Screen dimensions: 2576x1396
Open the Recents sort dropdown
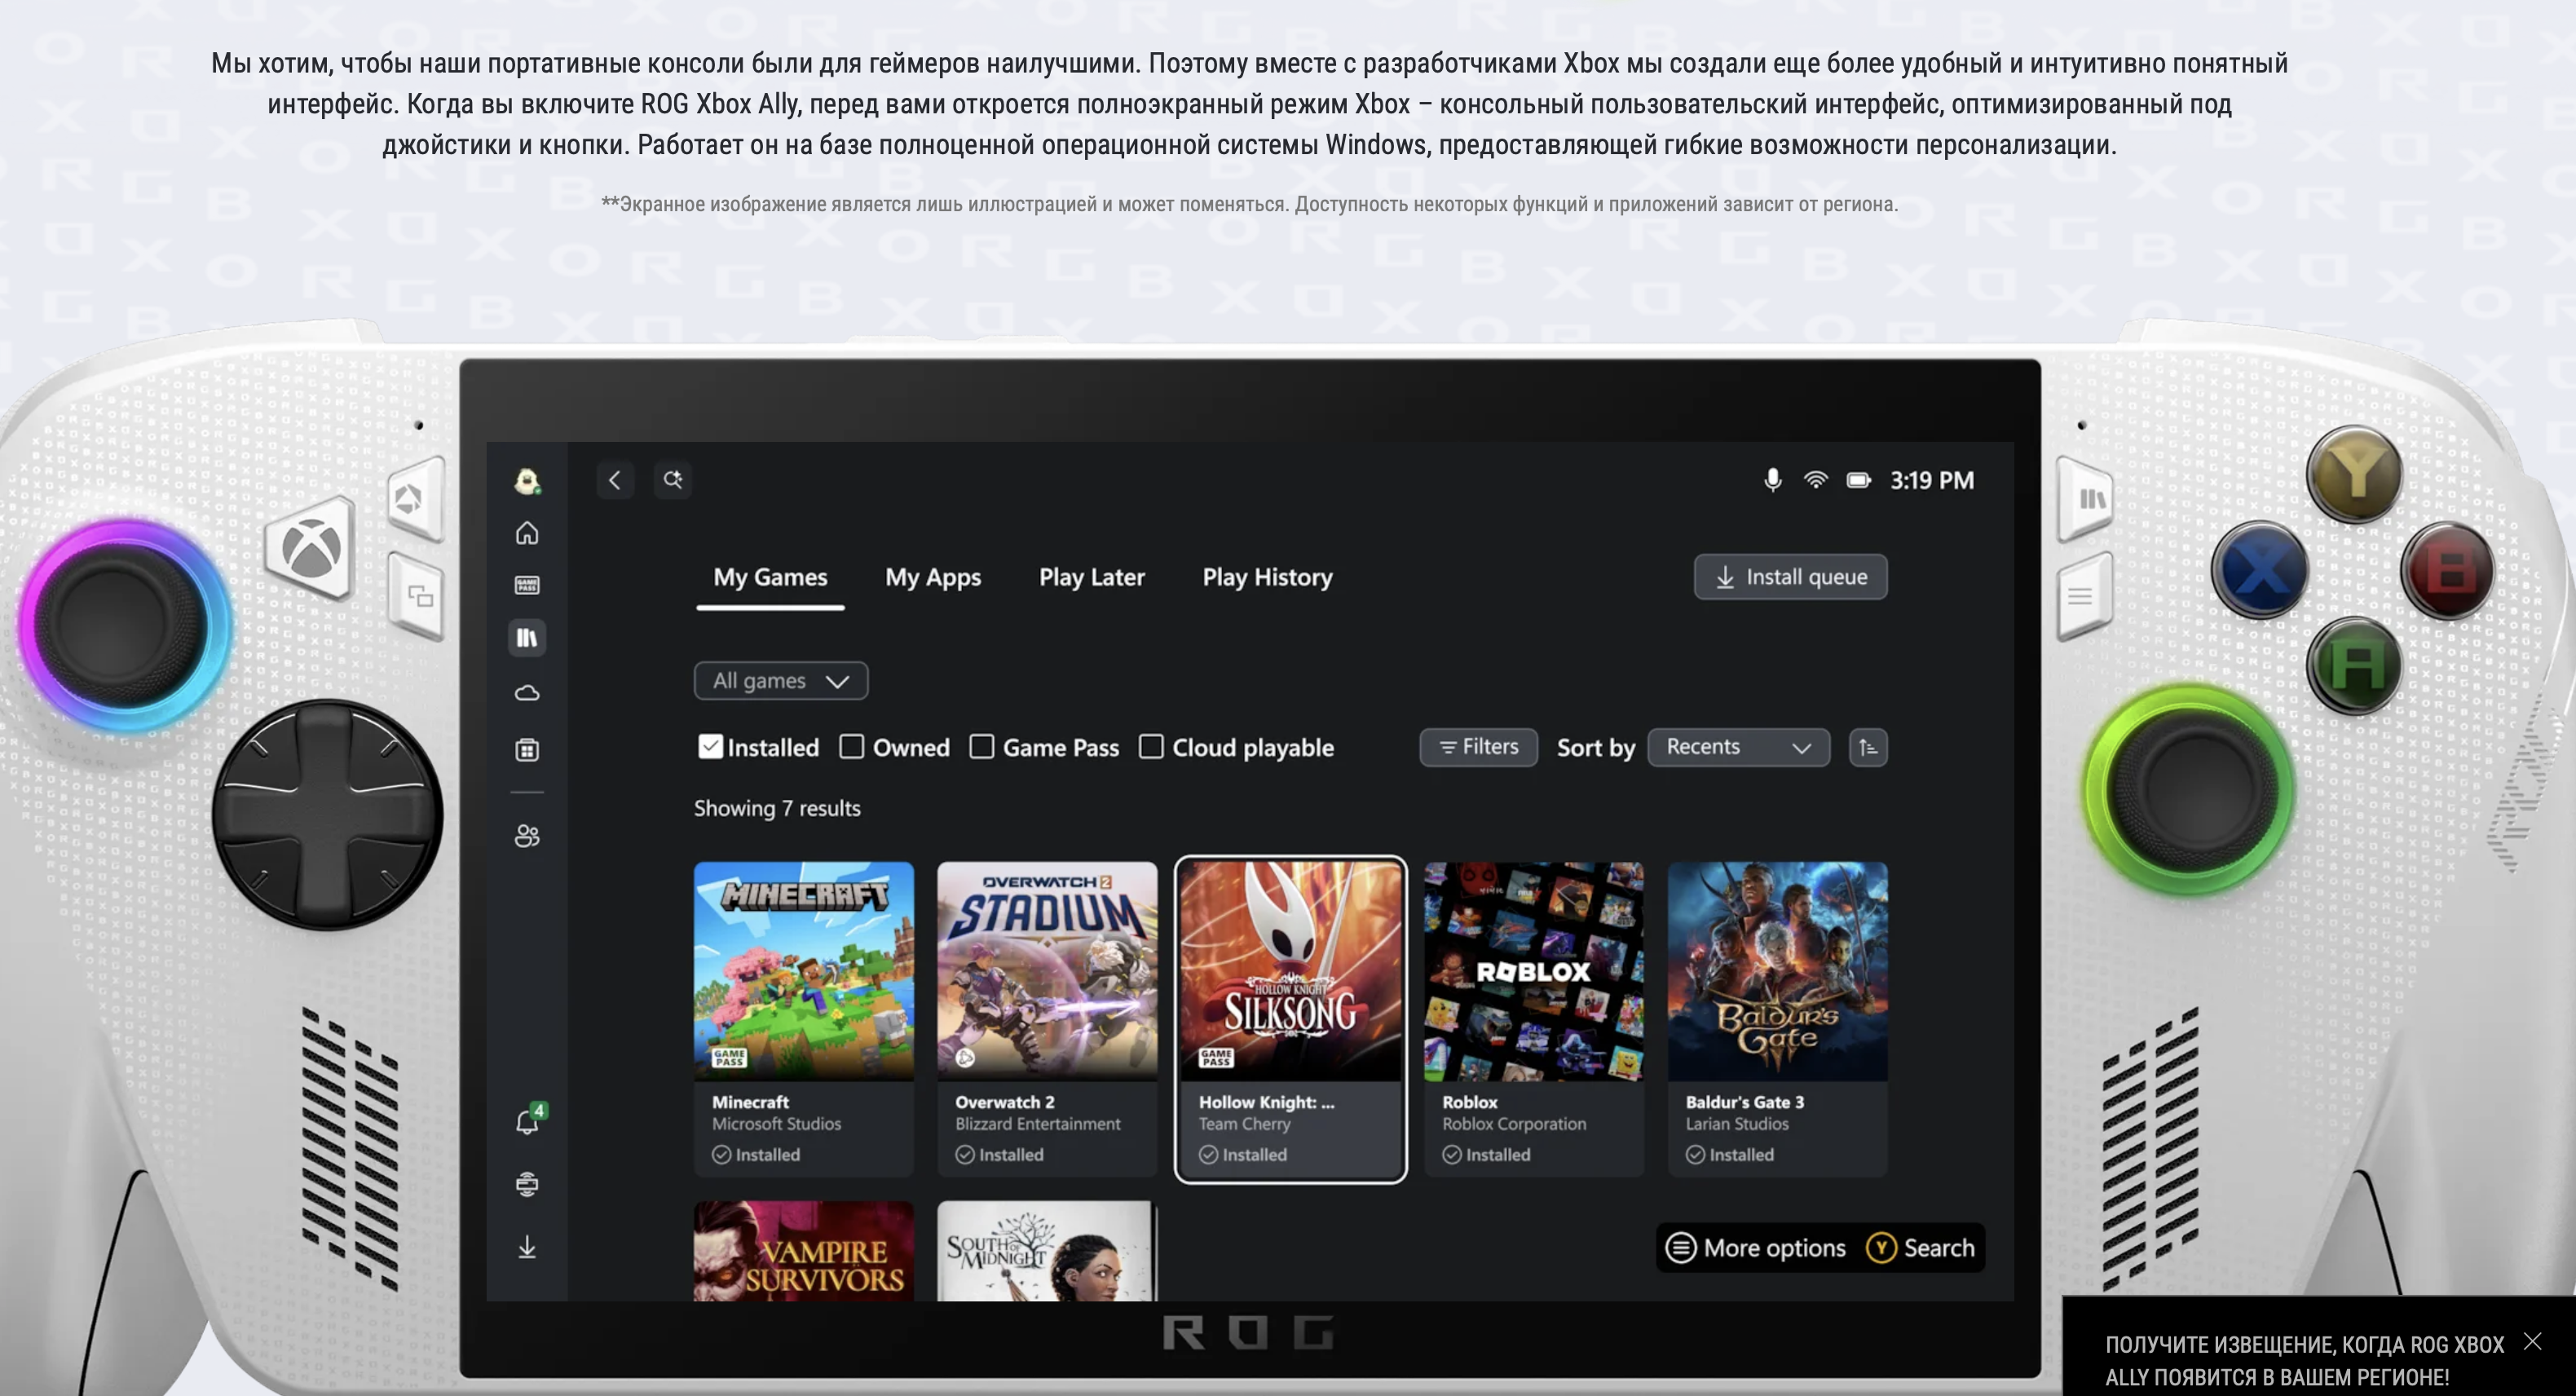click(x=1738, y=748)
